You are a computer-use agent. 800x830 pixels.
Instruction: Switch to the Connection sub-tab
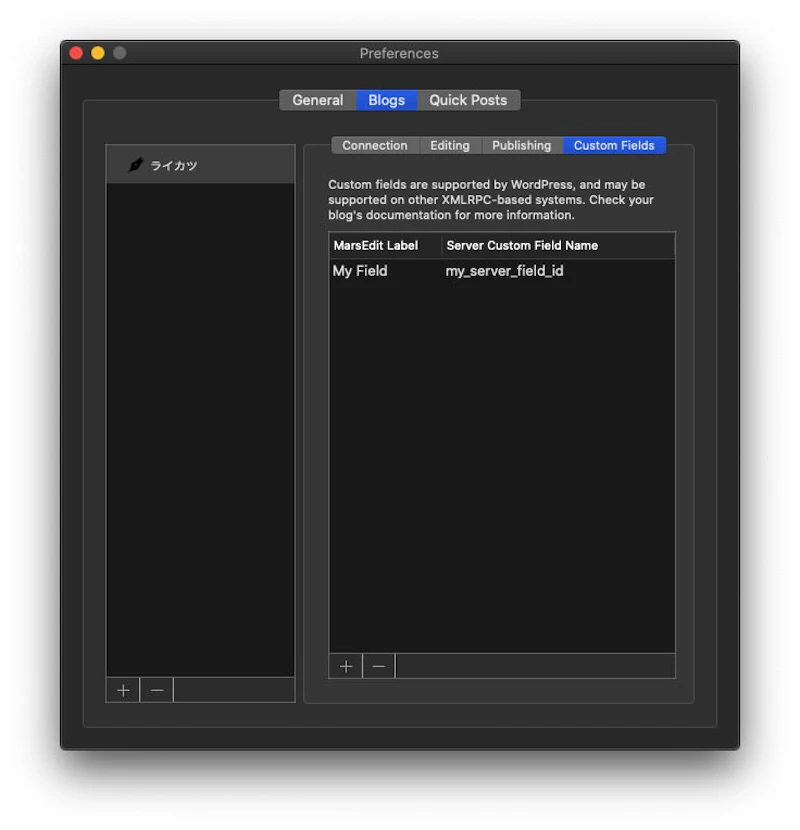click(375, 145)
